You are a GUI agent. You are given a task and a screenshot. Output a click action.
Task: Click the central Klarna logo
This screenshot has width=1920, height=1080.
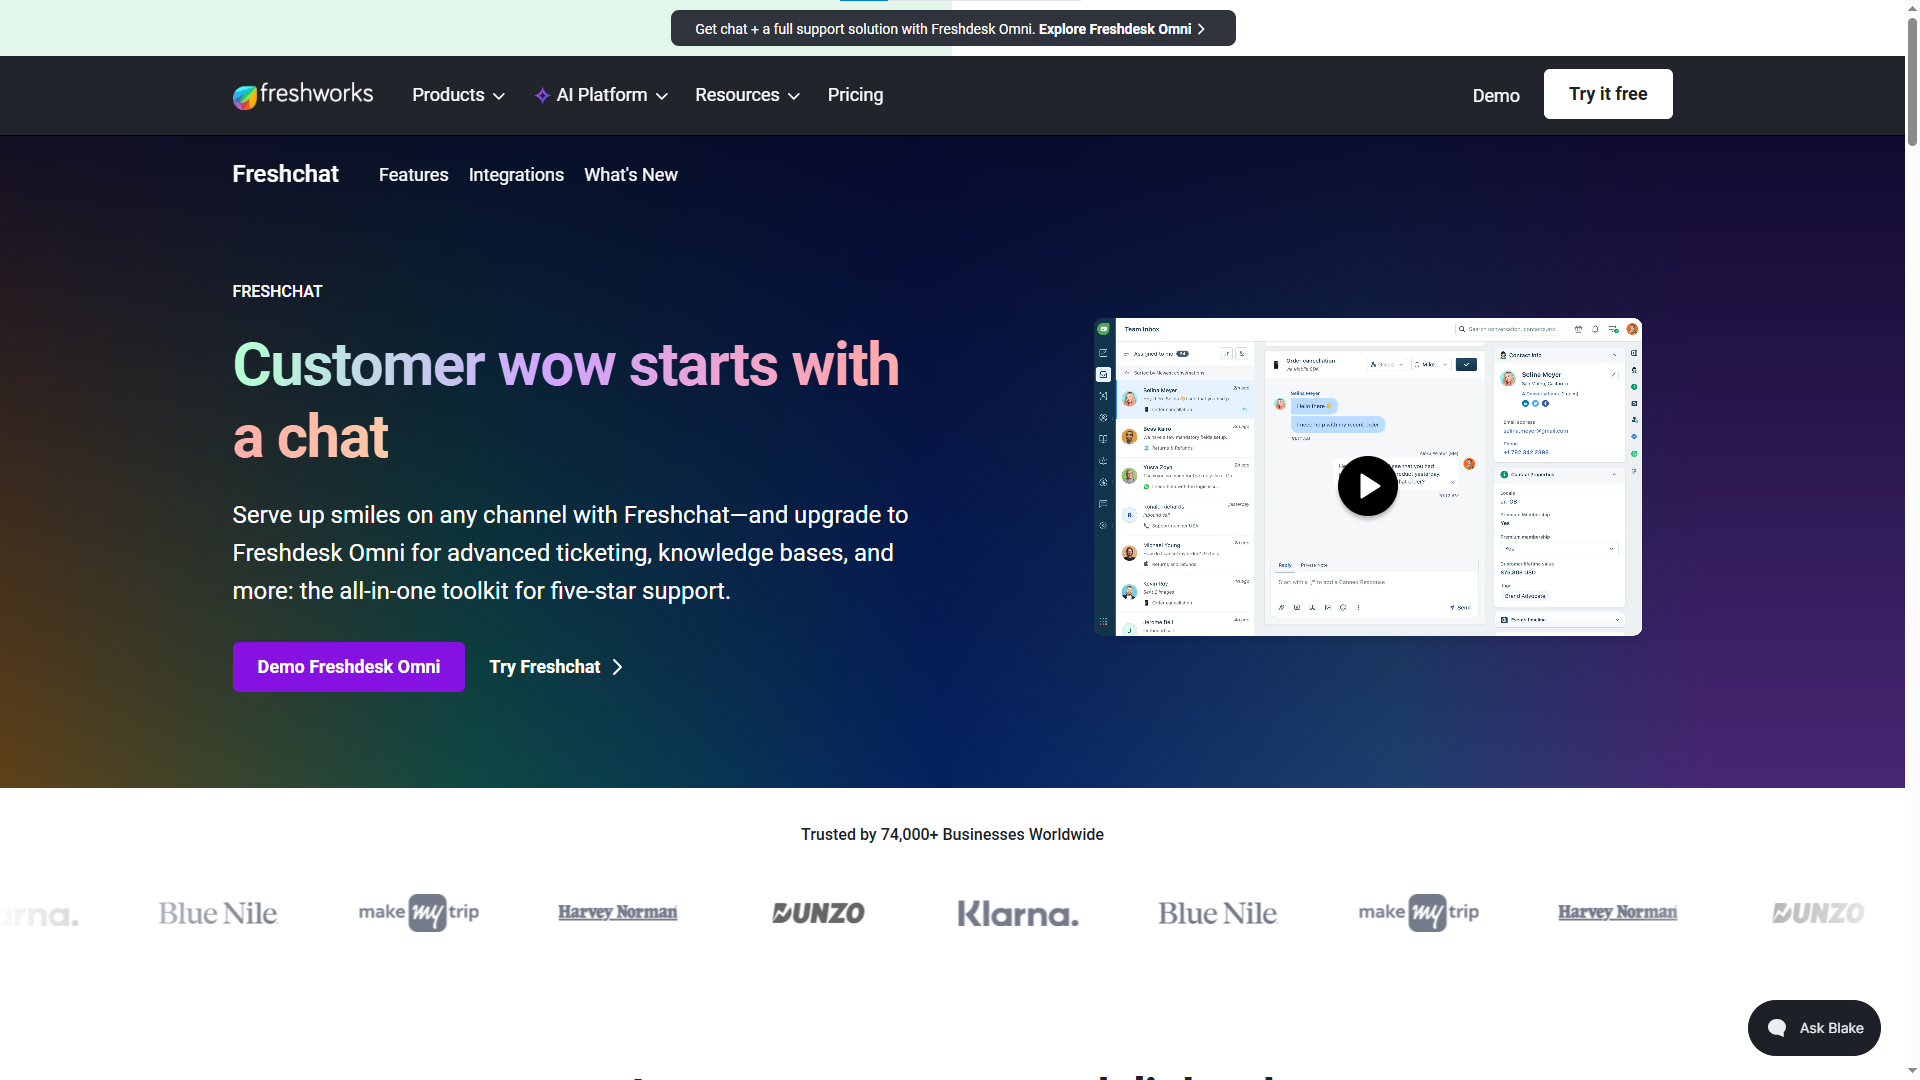click(1018, 913)
